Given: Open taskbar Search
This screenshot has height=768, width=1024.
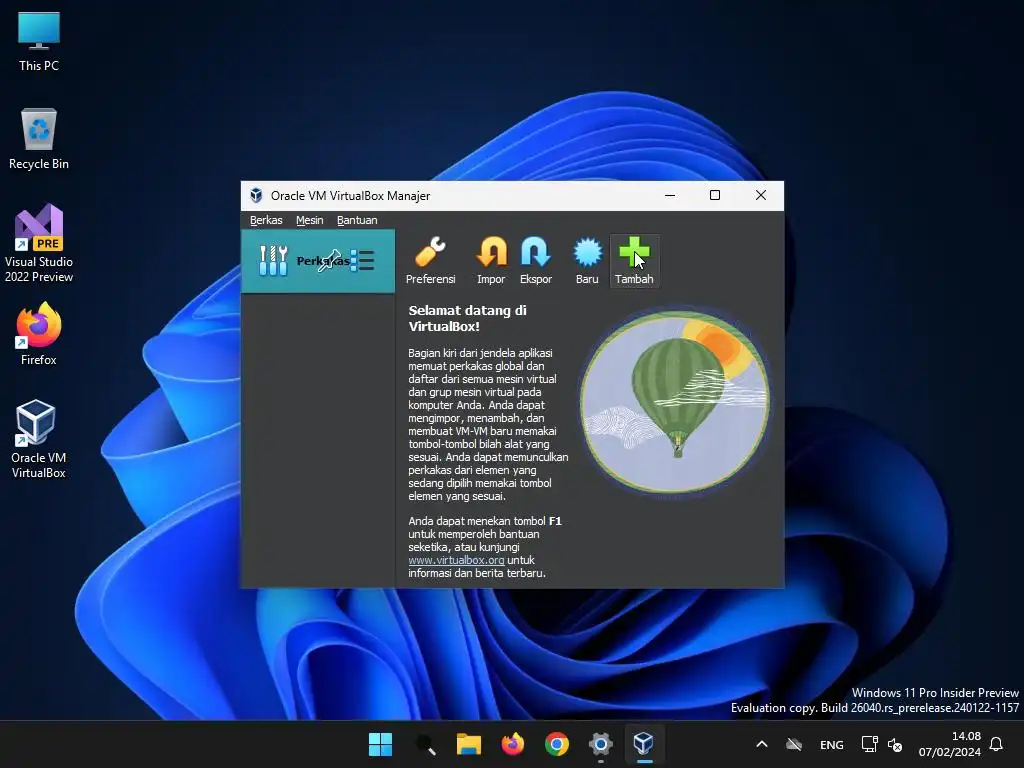Looking at the screenshot, I should (424, 744).
